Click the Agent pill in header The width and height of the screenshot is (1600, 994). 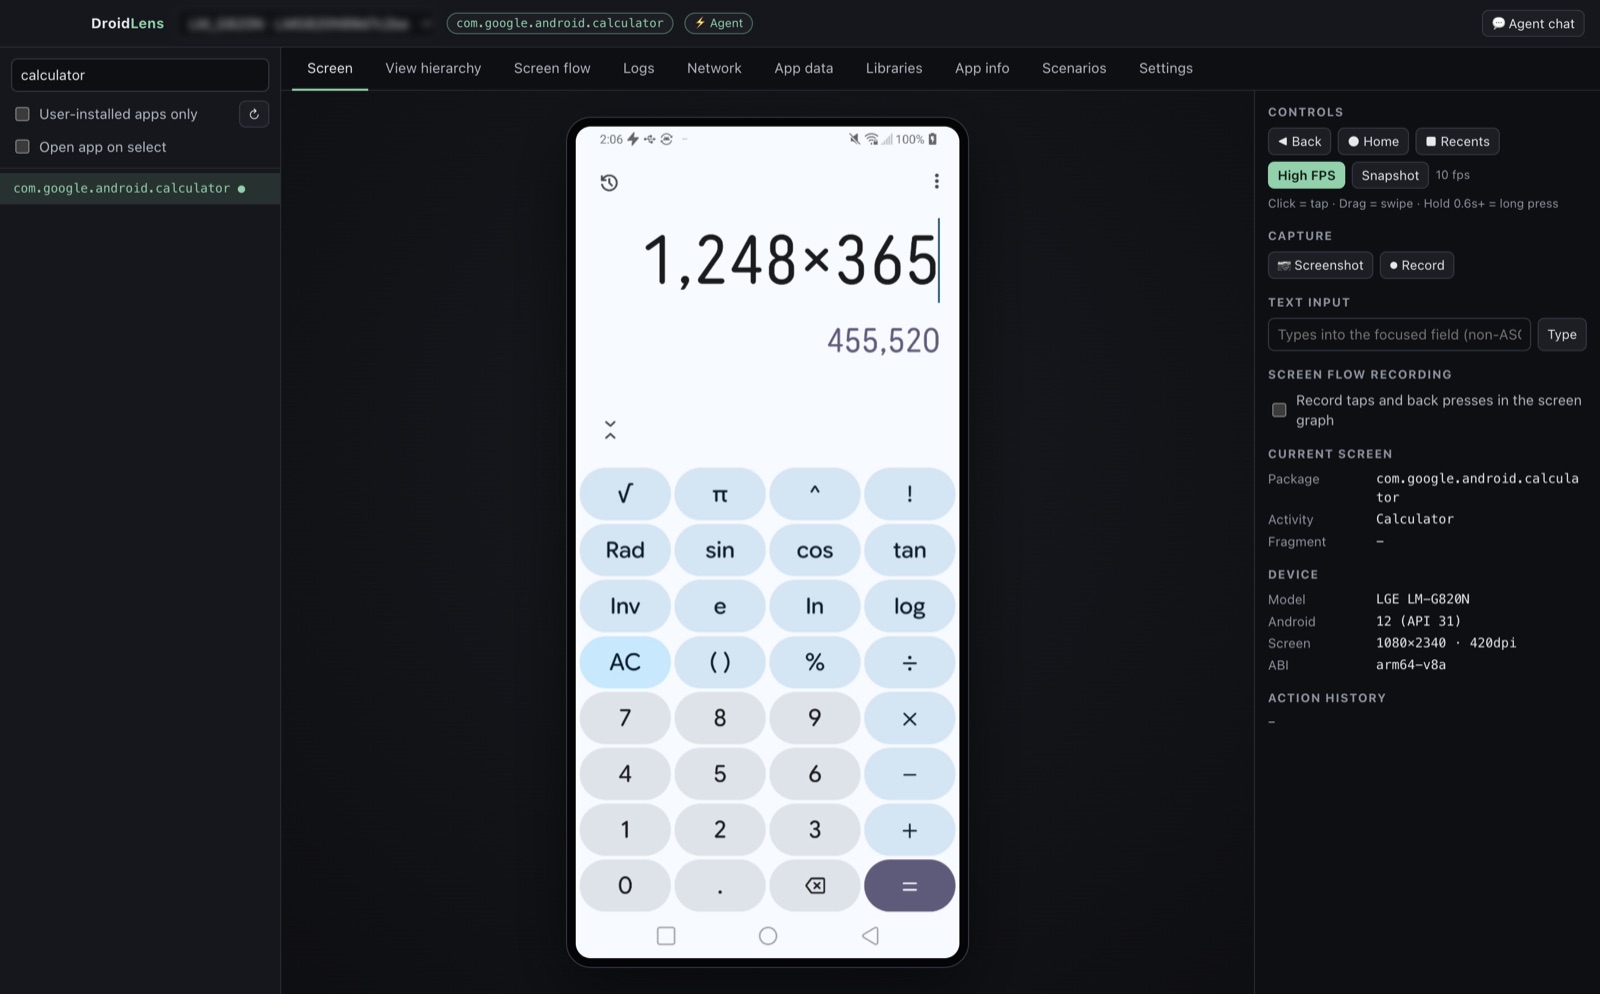click(x=718, y=23)
